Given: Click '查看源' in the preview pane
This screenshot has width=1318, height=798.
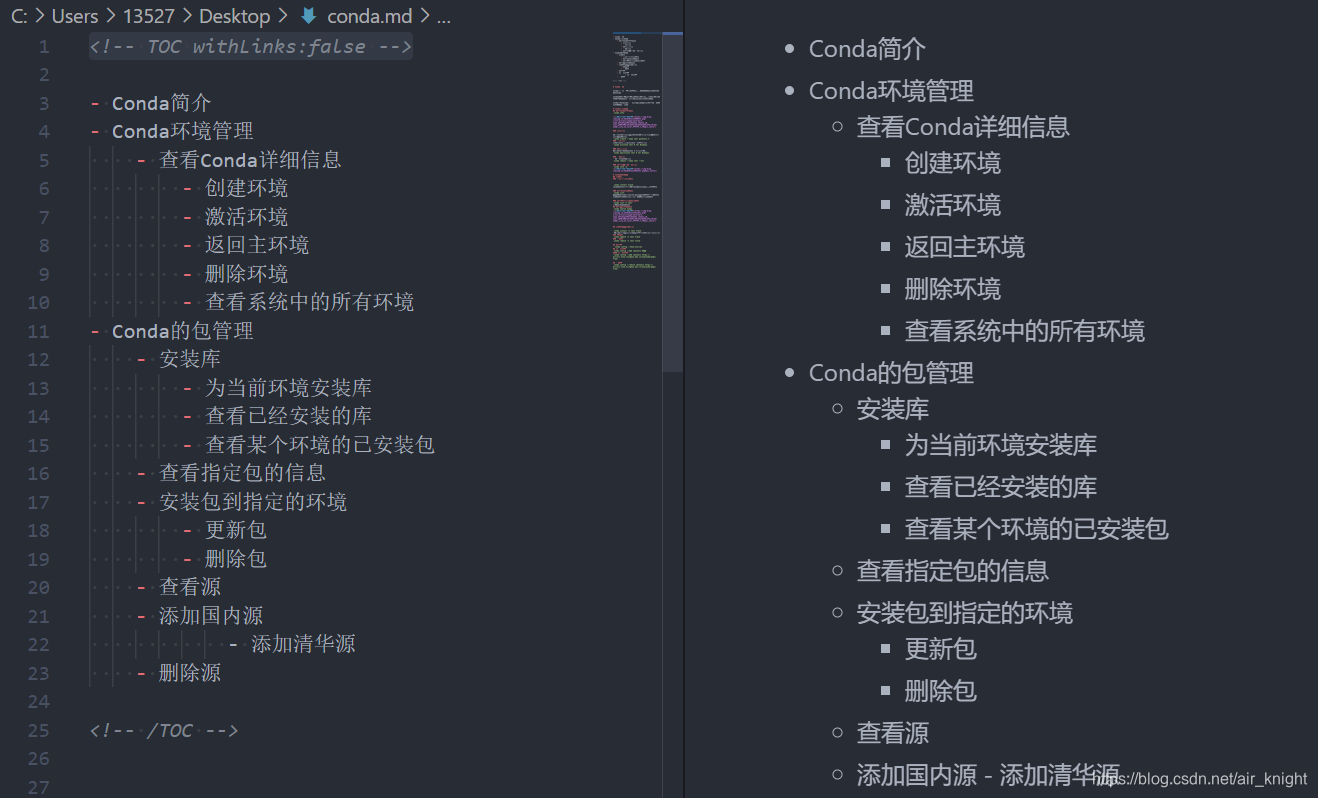Looking at the screenshot, I should click(893, 733).
